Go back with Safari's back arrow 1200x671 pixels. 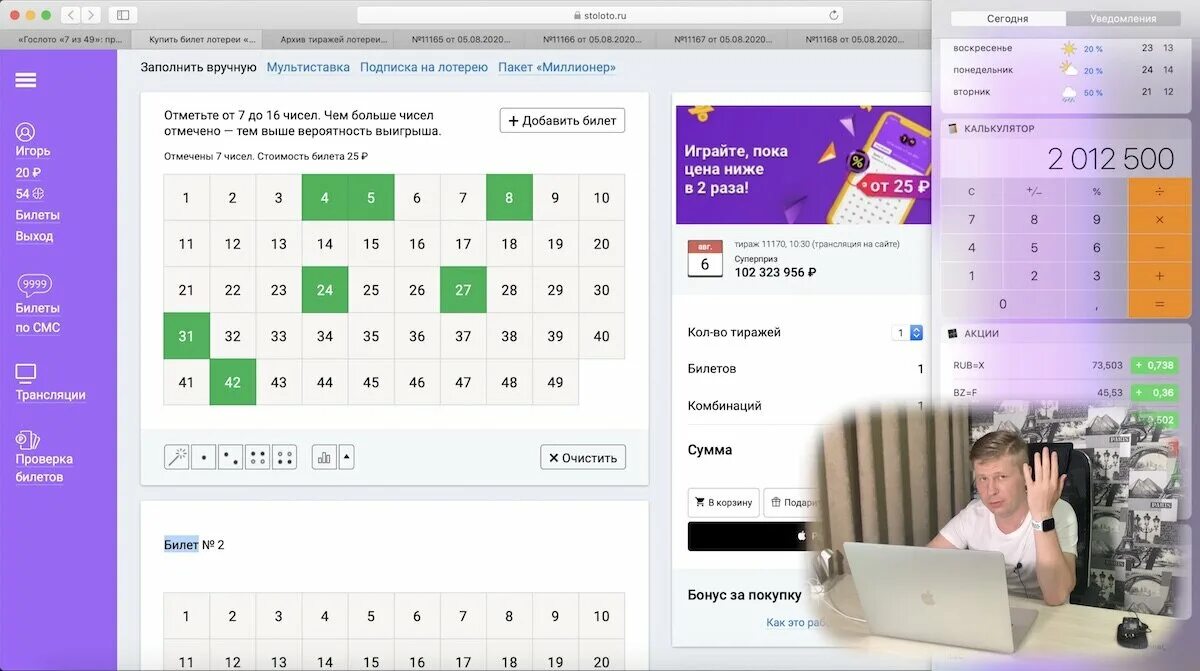[x=71, y=15]
